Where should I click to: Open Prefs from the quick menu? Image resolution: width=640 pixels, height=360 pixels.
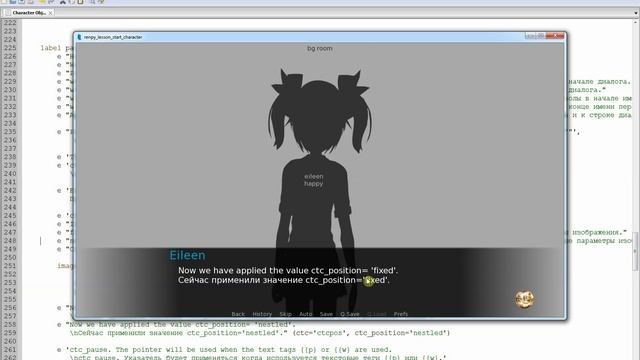(x=401, y=314)
